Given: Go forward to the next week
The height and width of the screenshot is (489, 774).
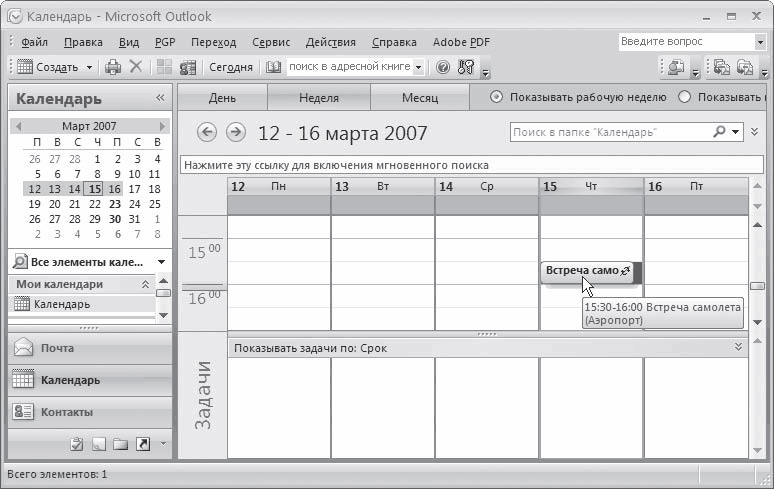Looking at the screenshot, I should 236,132.
